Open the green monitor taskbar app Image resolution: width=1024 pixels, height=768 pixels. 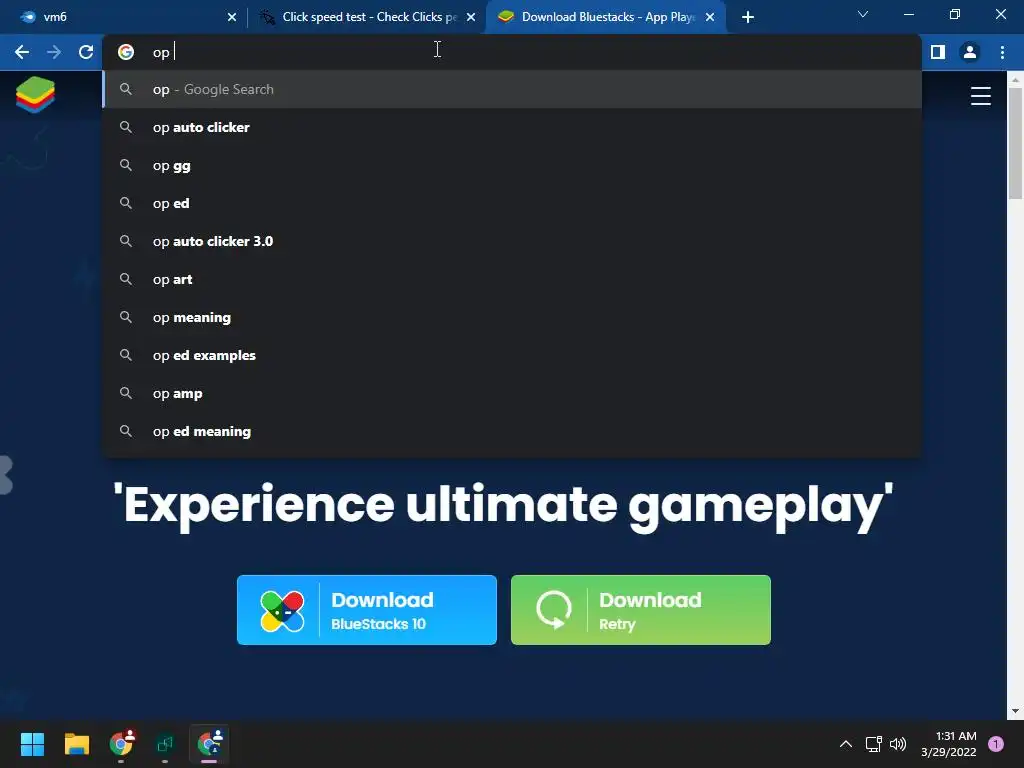tap(165, 744)
